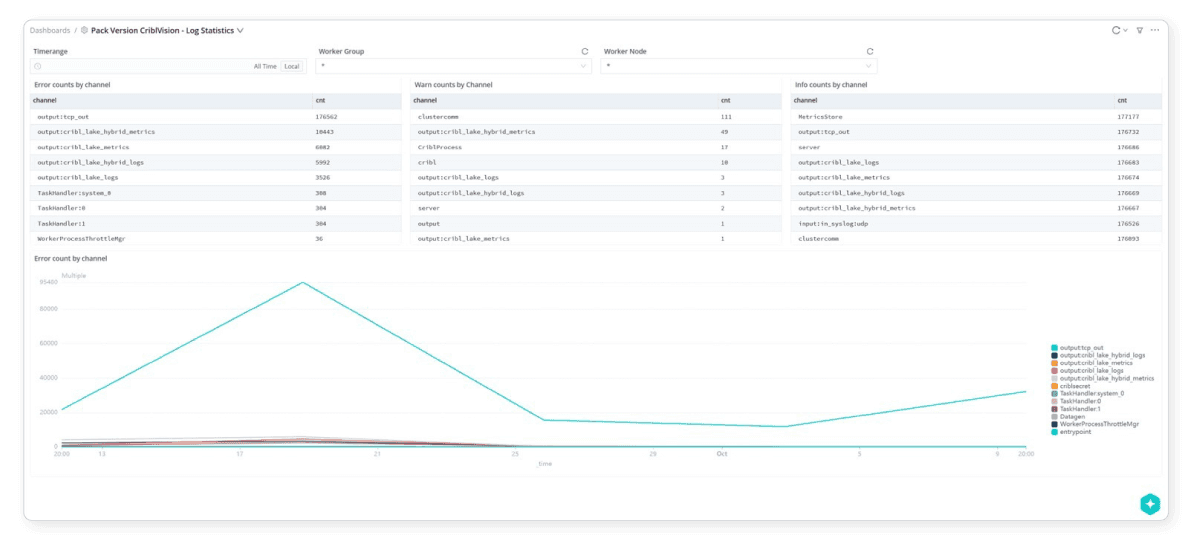The width and height of the screenshot is (1200, 550).
Task: Open the Copilot hexagon assistant icon
Action: (x=1149, y=504)
